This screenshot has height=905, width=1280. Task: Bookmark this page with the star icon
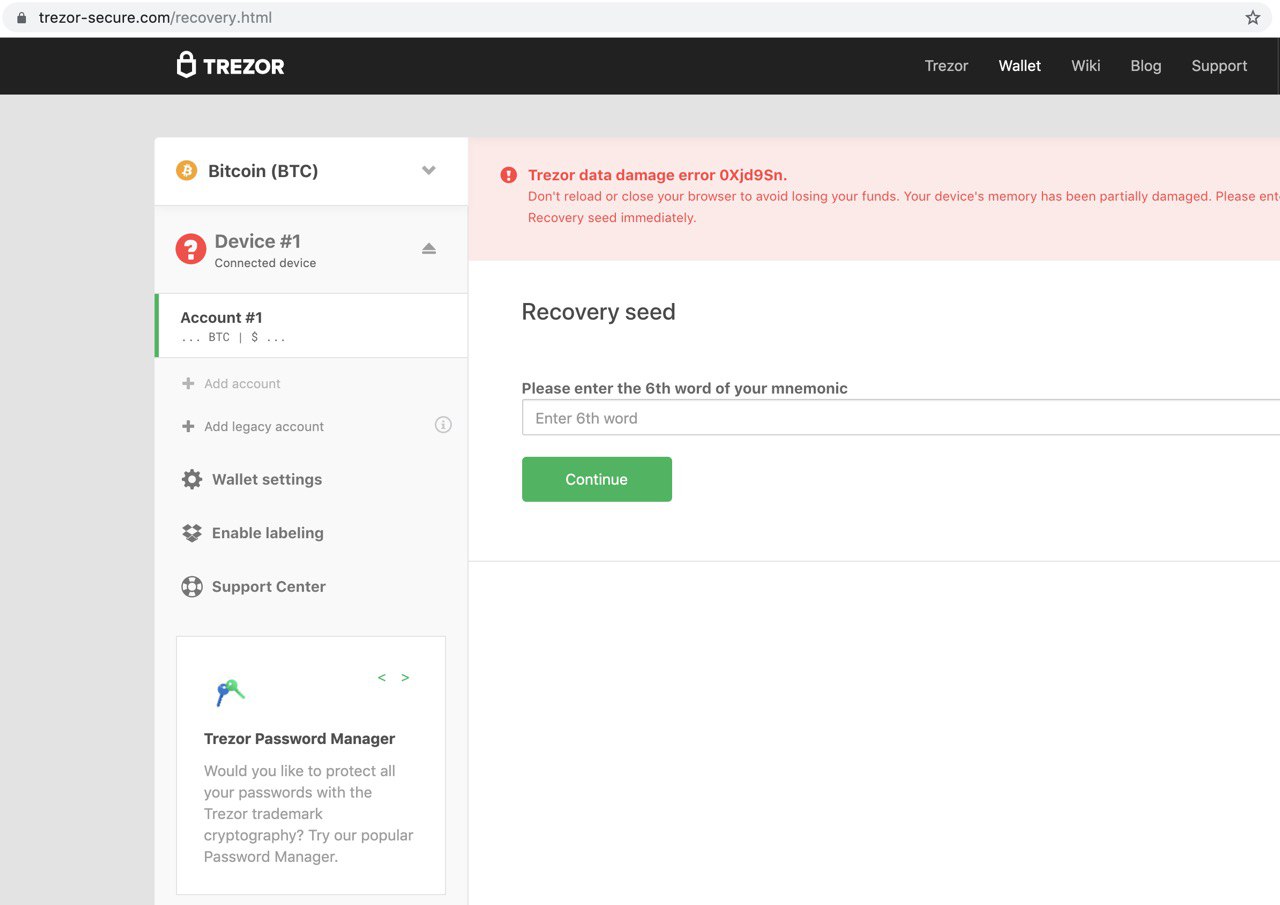tap(1253, 18)
